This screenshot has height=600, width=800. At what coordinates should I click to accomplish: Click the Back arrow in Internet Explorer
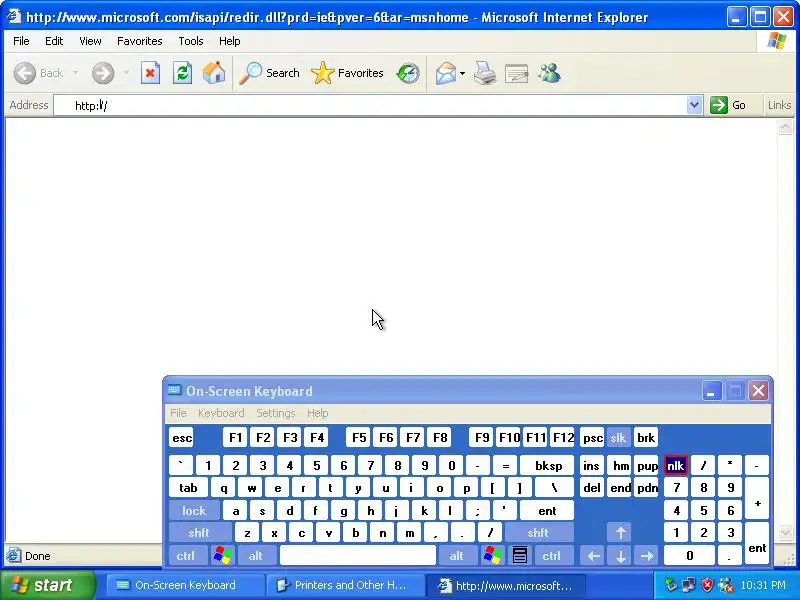[24, 73]
